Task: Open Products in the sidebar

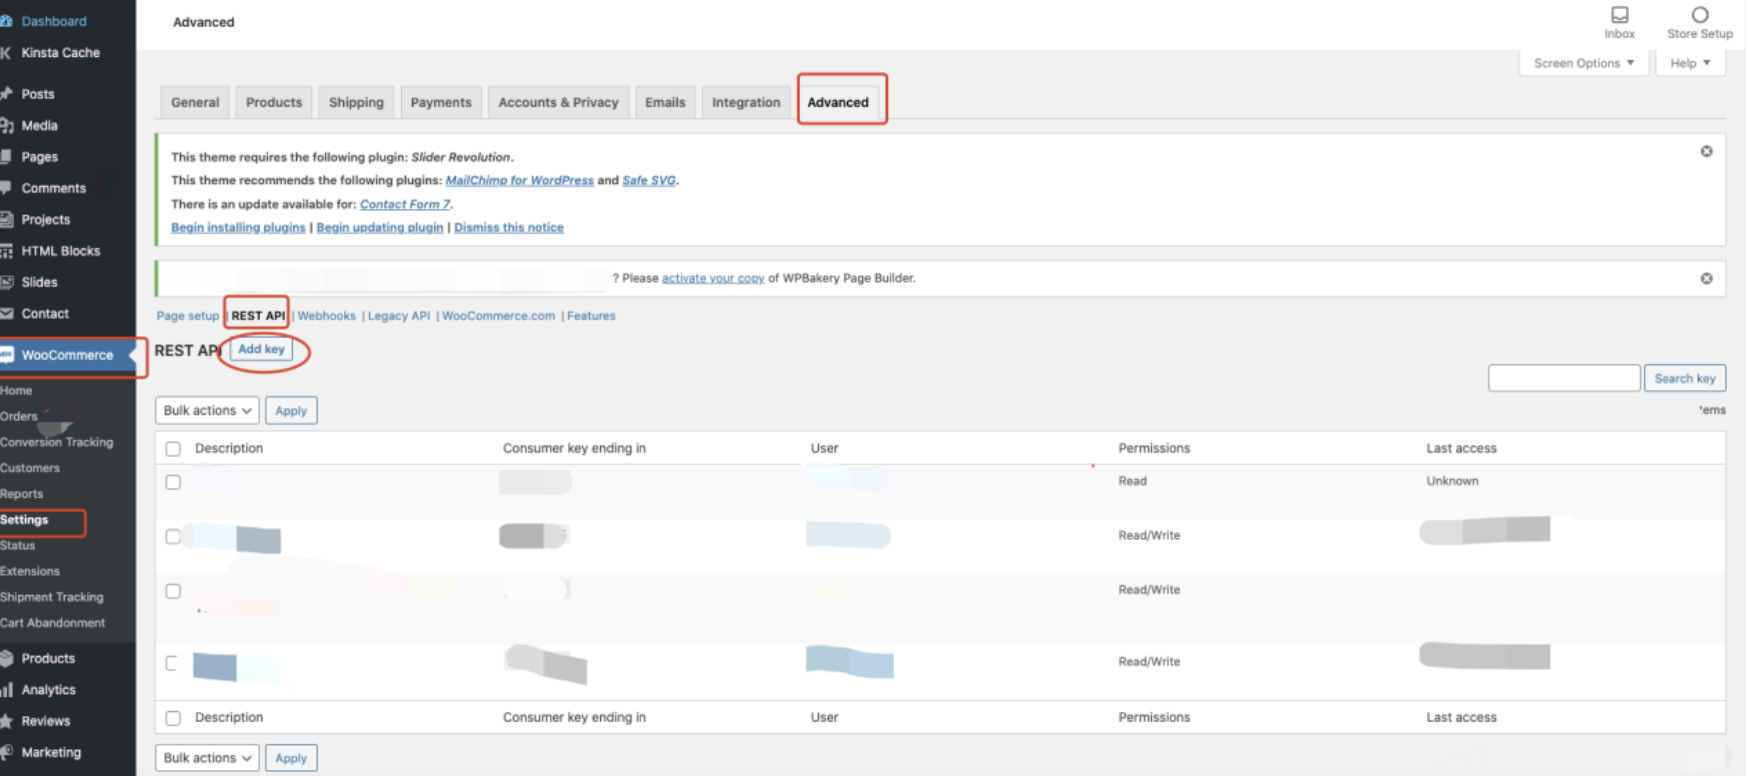Action: click(47, 658)
